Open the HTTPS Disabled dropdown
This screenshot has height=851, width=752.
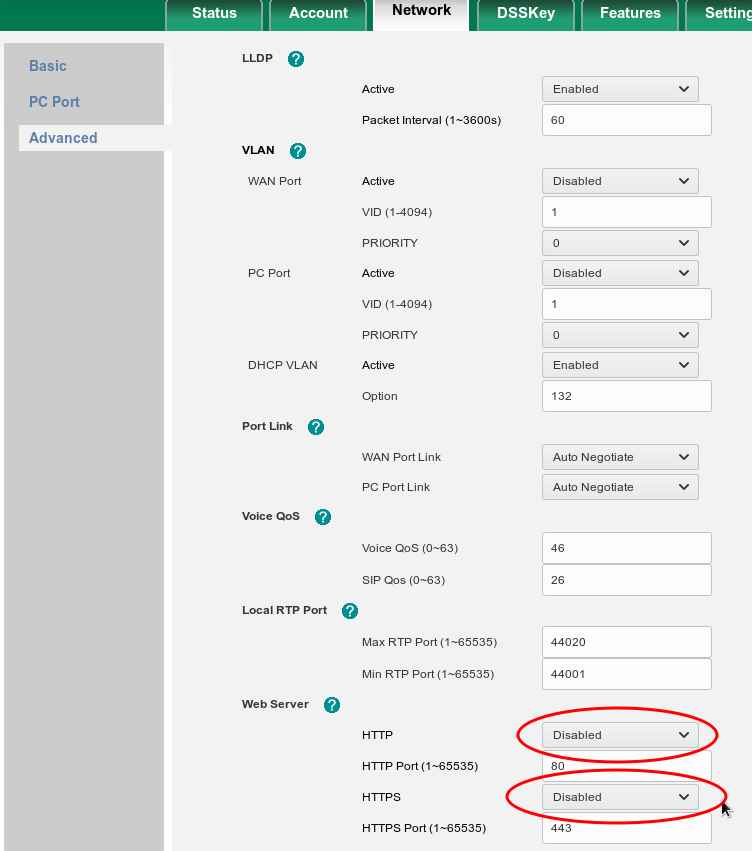(x=620, y=797)
